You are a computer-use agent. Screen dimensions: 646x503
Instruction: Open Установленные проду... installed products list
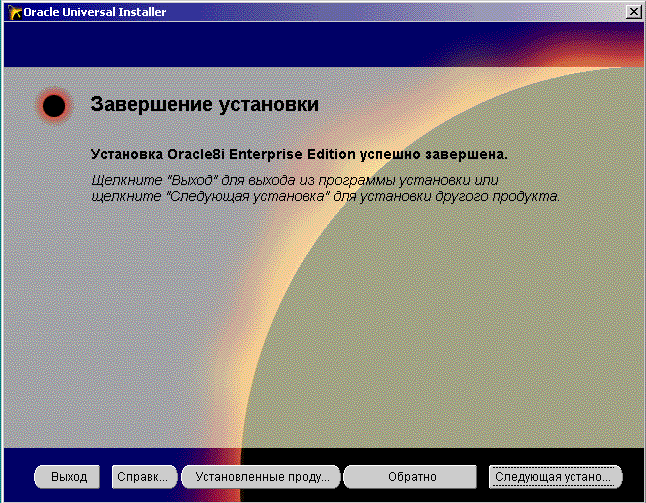point(261,477)
